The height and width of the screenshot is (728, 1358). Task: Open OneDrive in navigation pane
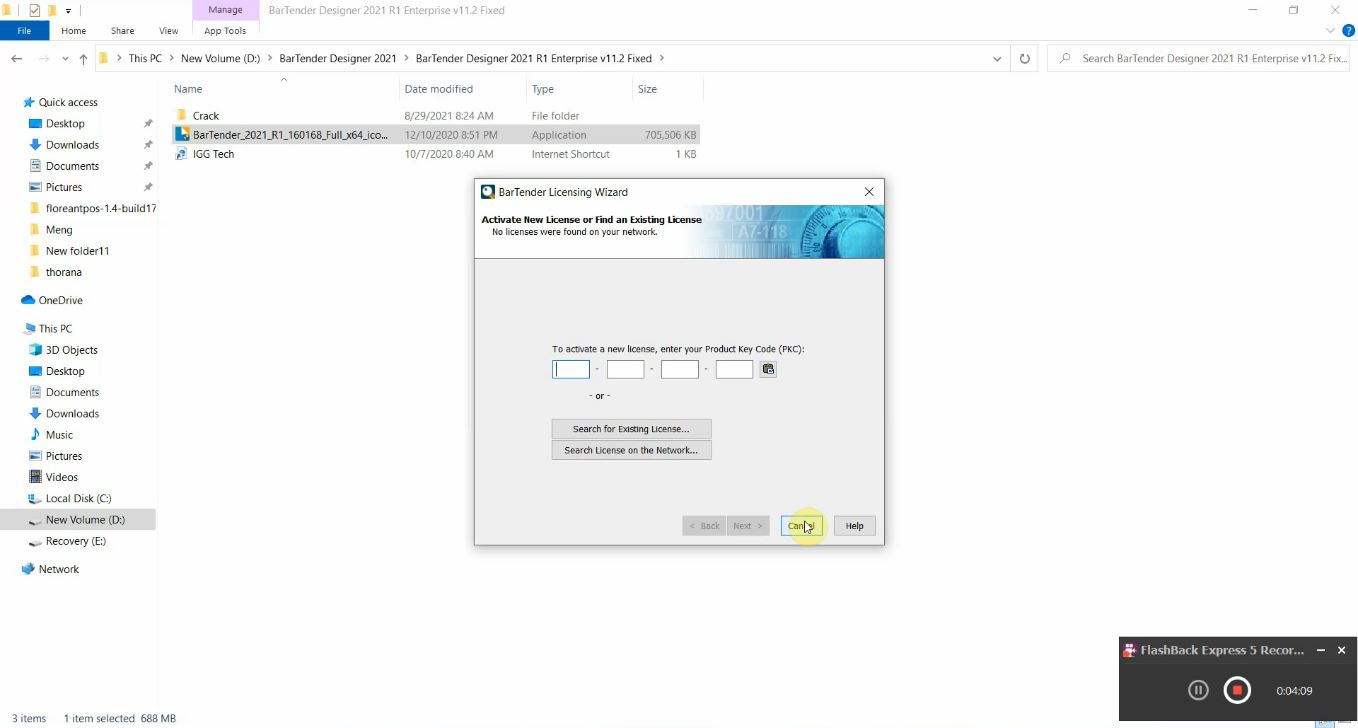pos(60,300)
